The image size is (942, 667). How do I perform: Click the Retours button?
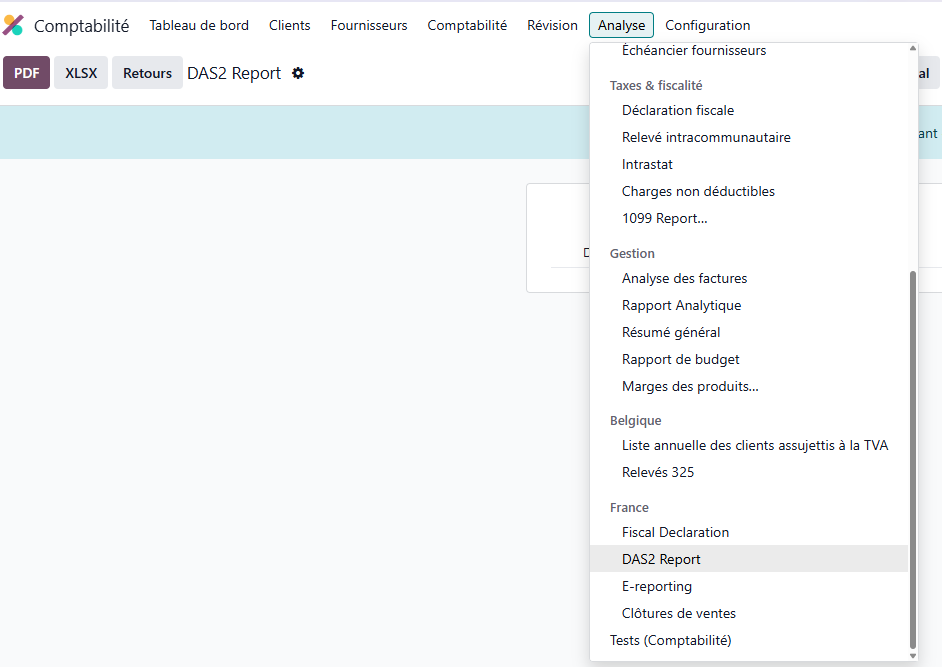(x=147, y=73)
